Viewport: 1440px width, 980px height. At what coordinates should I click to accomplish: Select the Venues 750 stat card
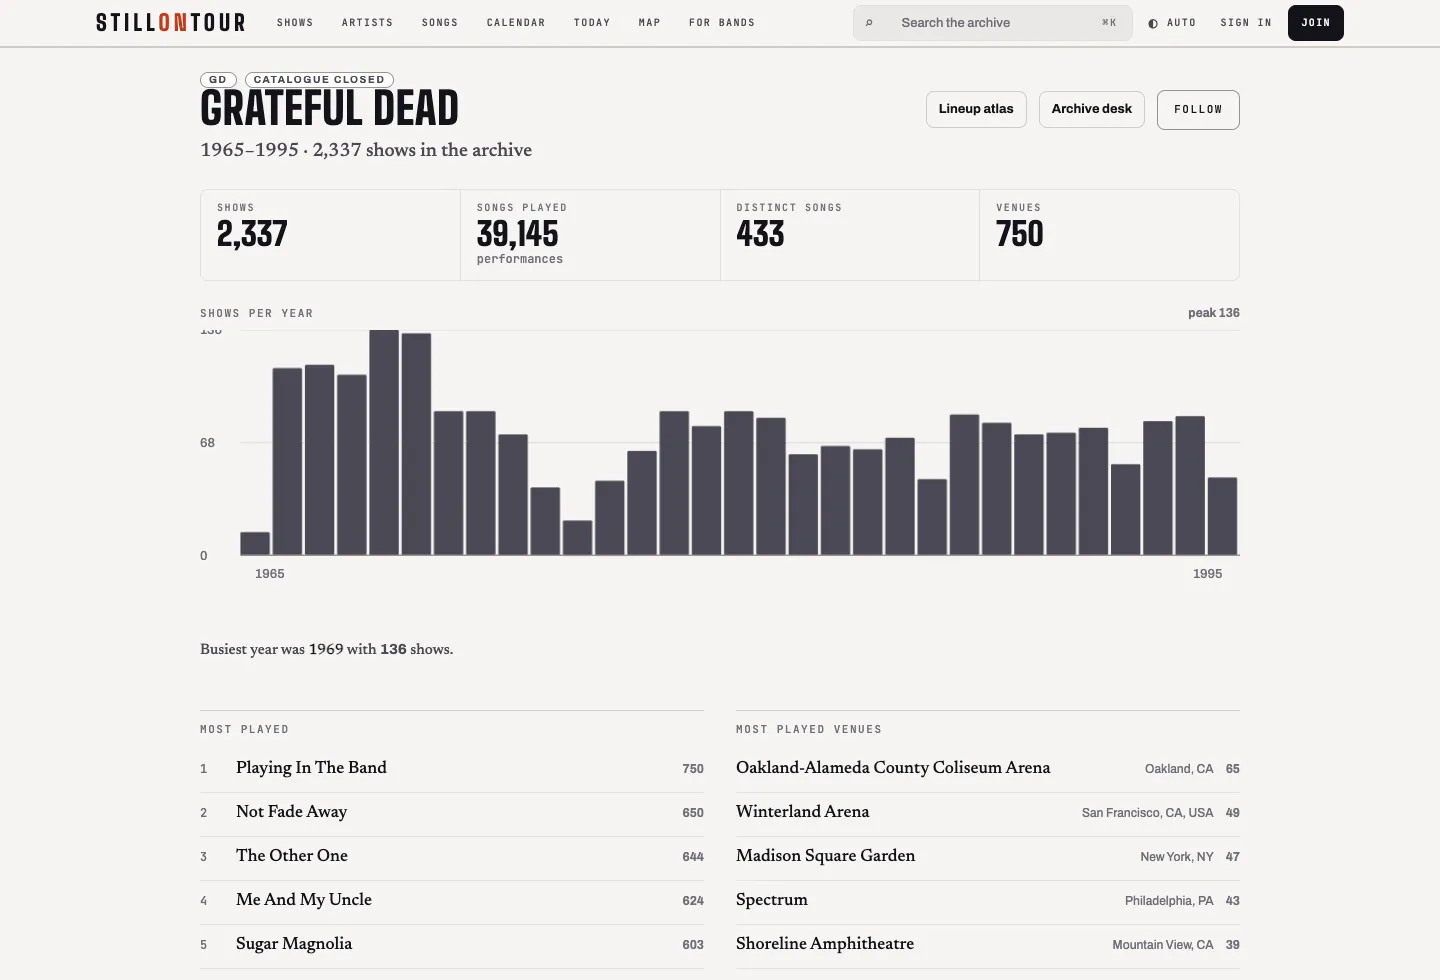pyautogui.click(x=1109, y=235)
